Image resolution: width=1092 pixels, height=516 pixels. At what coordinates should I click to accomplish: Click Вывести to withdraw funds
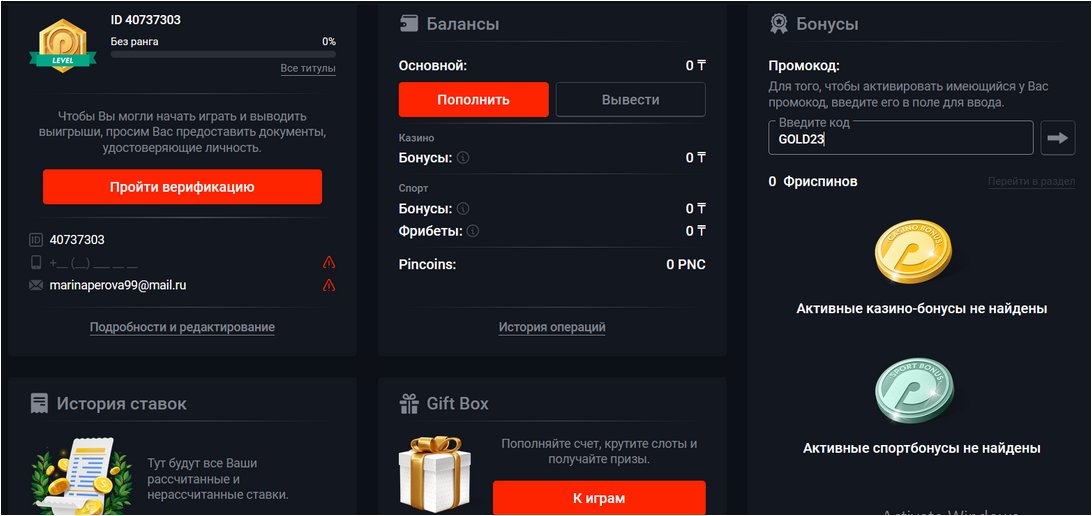[630, 100]
